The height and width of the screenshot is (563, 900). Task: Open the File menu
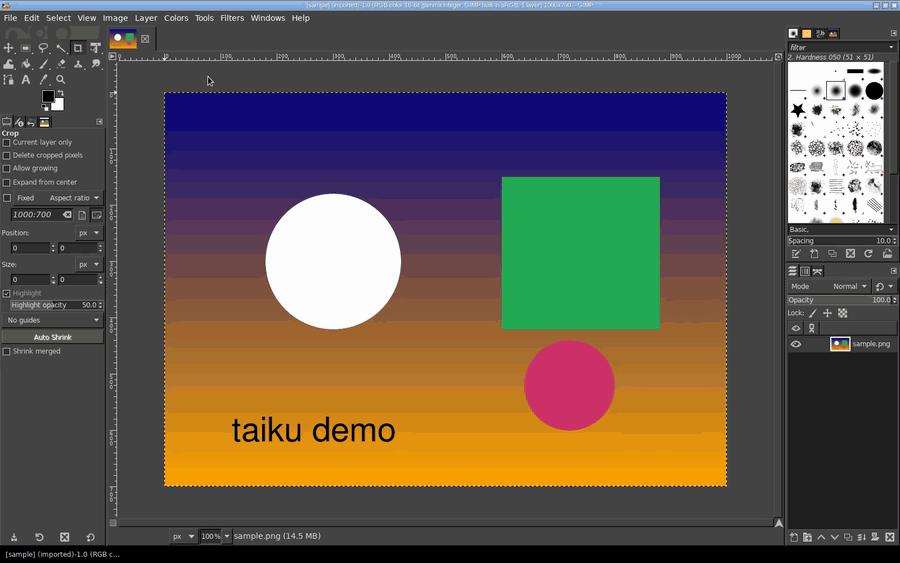(10, 18)
